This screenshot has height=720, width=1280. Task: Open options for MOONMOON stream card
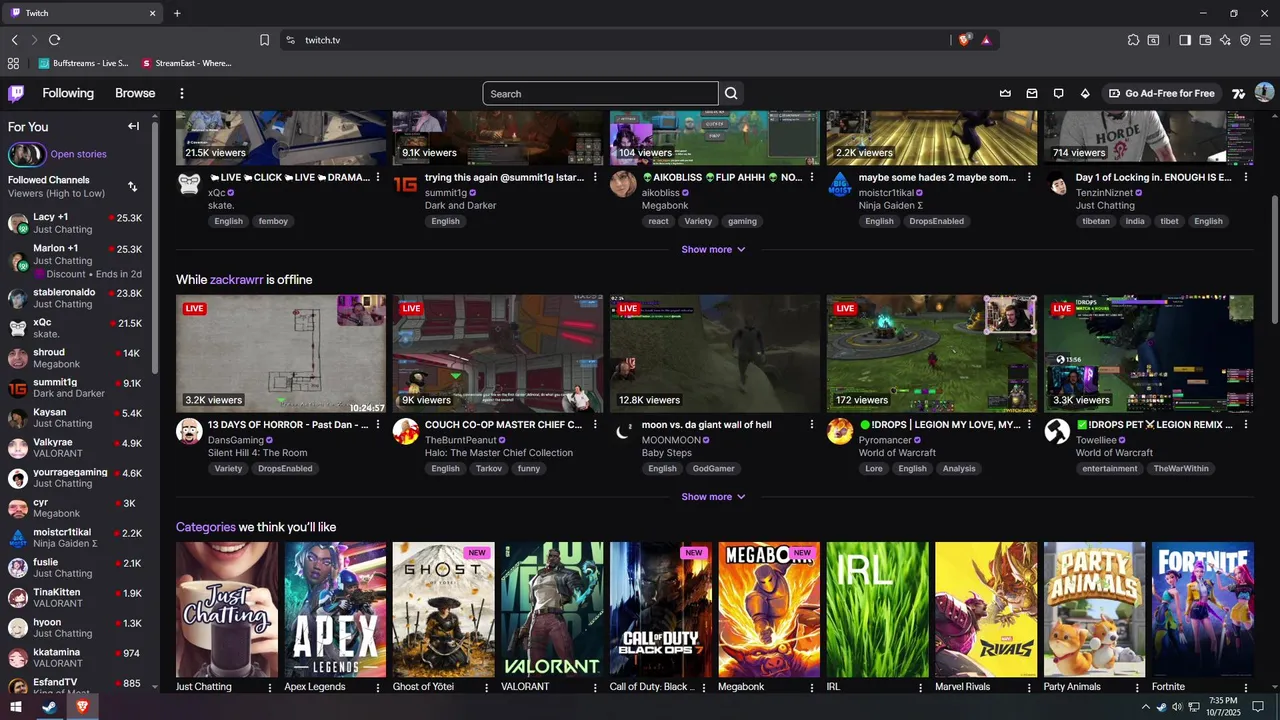pos(812,425)
